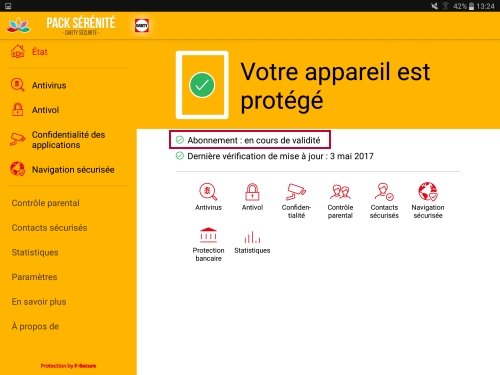Click the Antivol padlock icon in sidebar
The width and height of the screenshot is (500, 375).
point(18,110)
